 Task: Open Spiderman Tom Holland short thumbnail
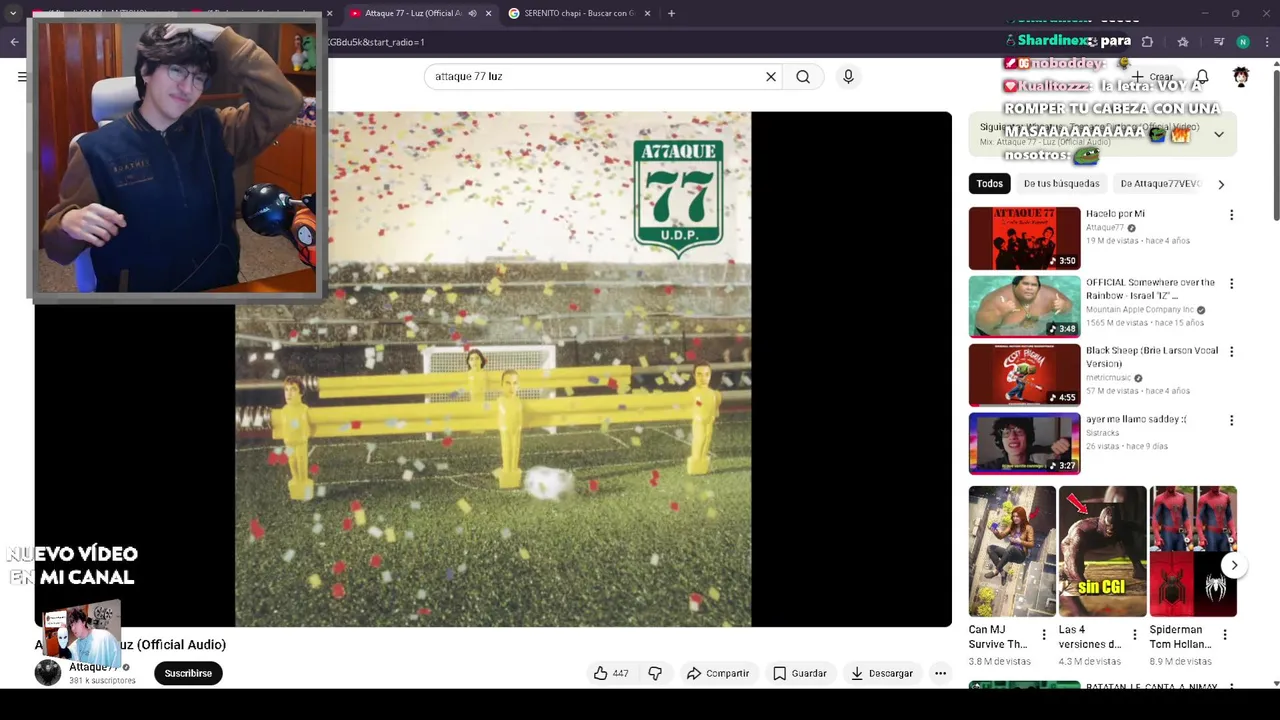coord(1193,551)
